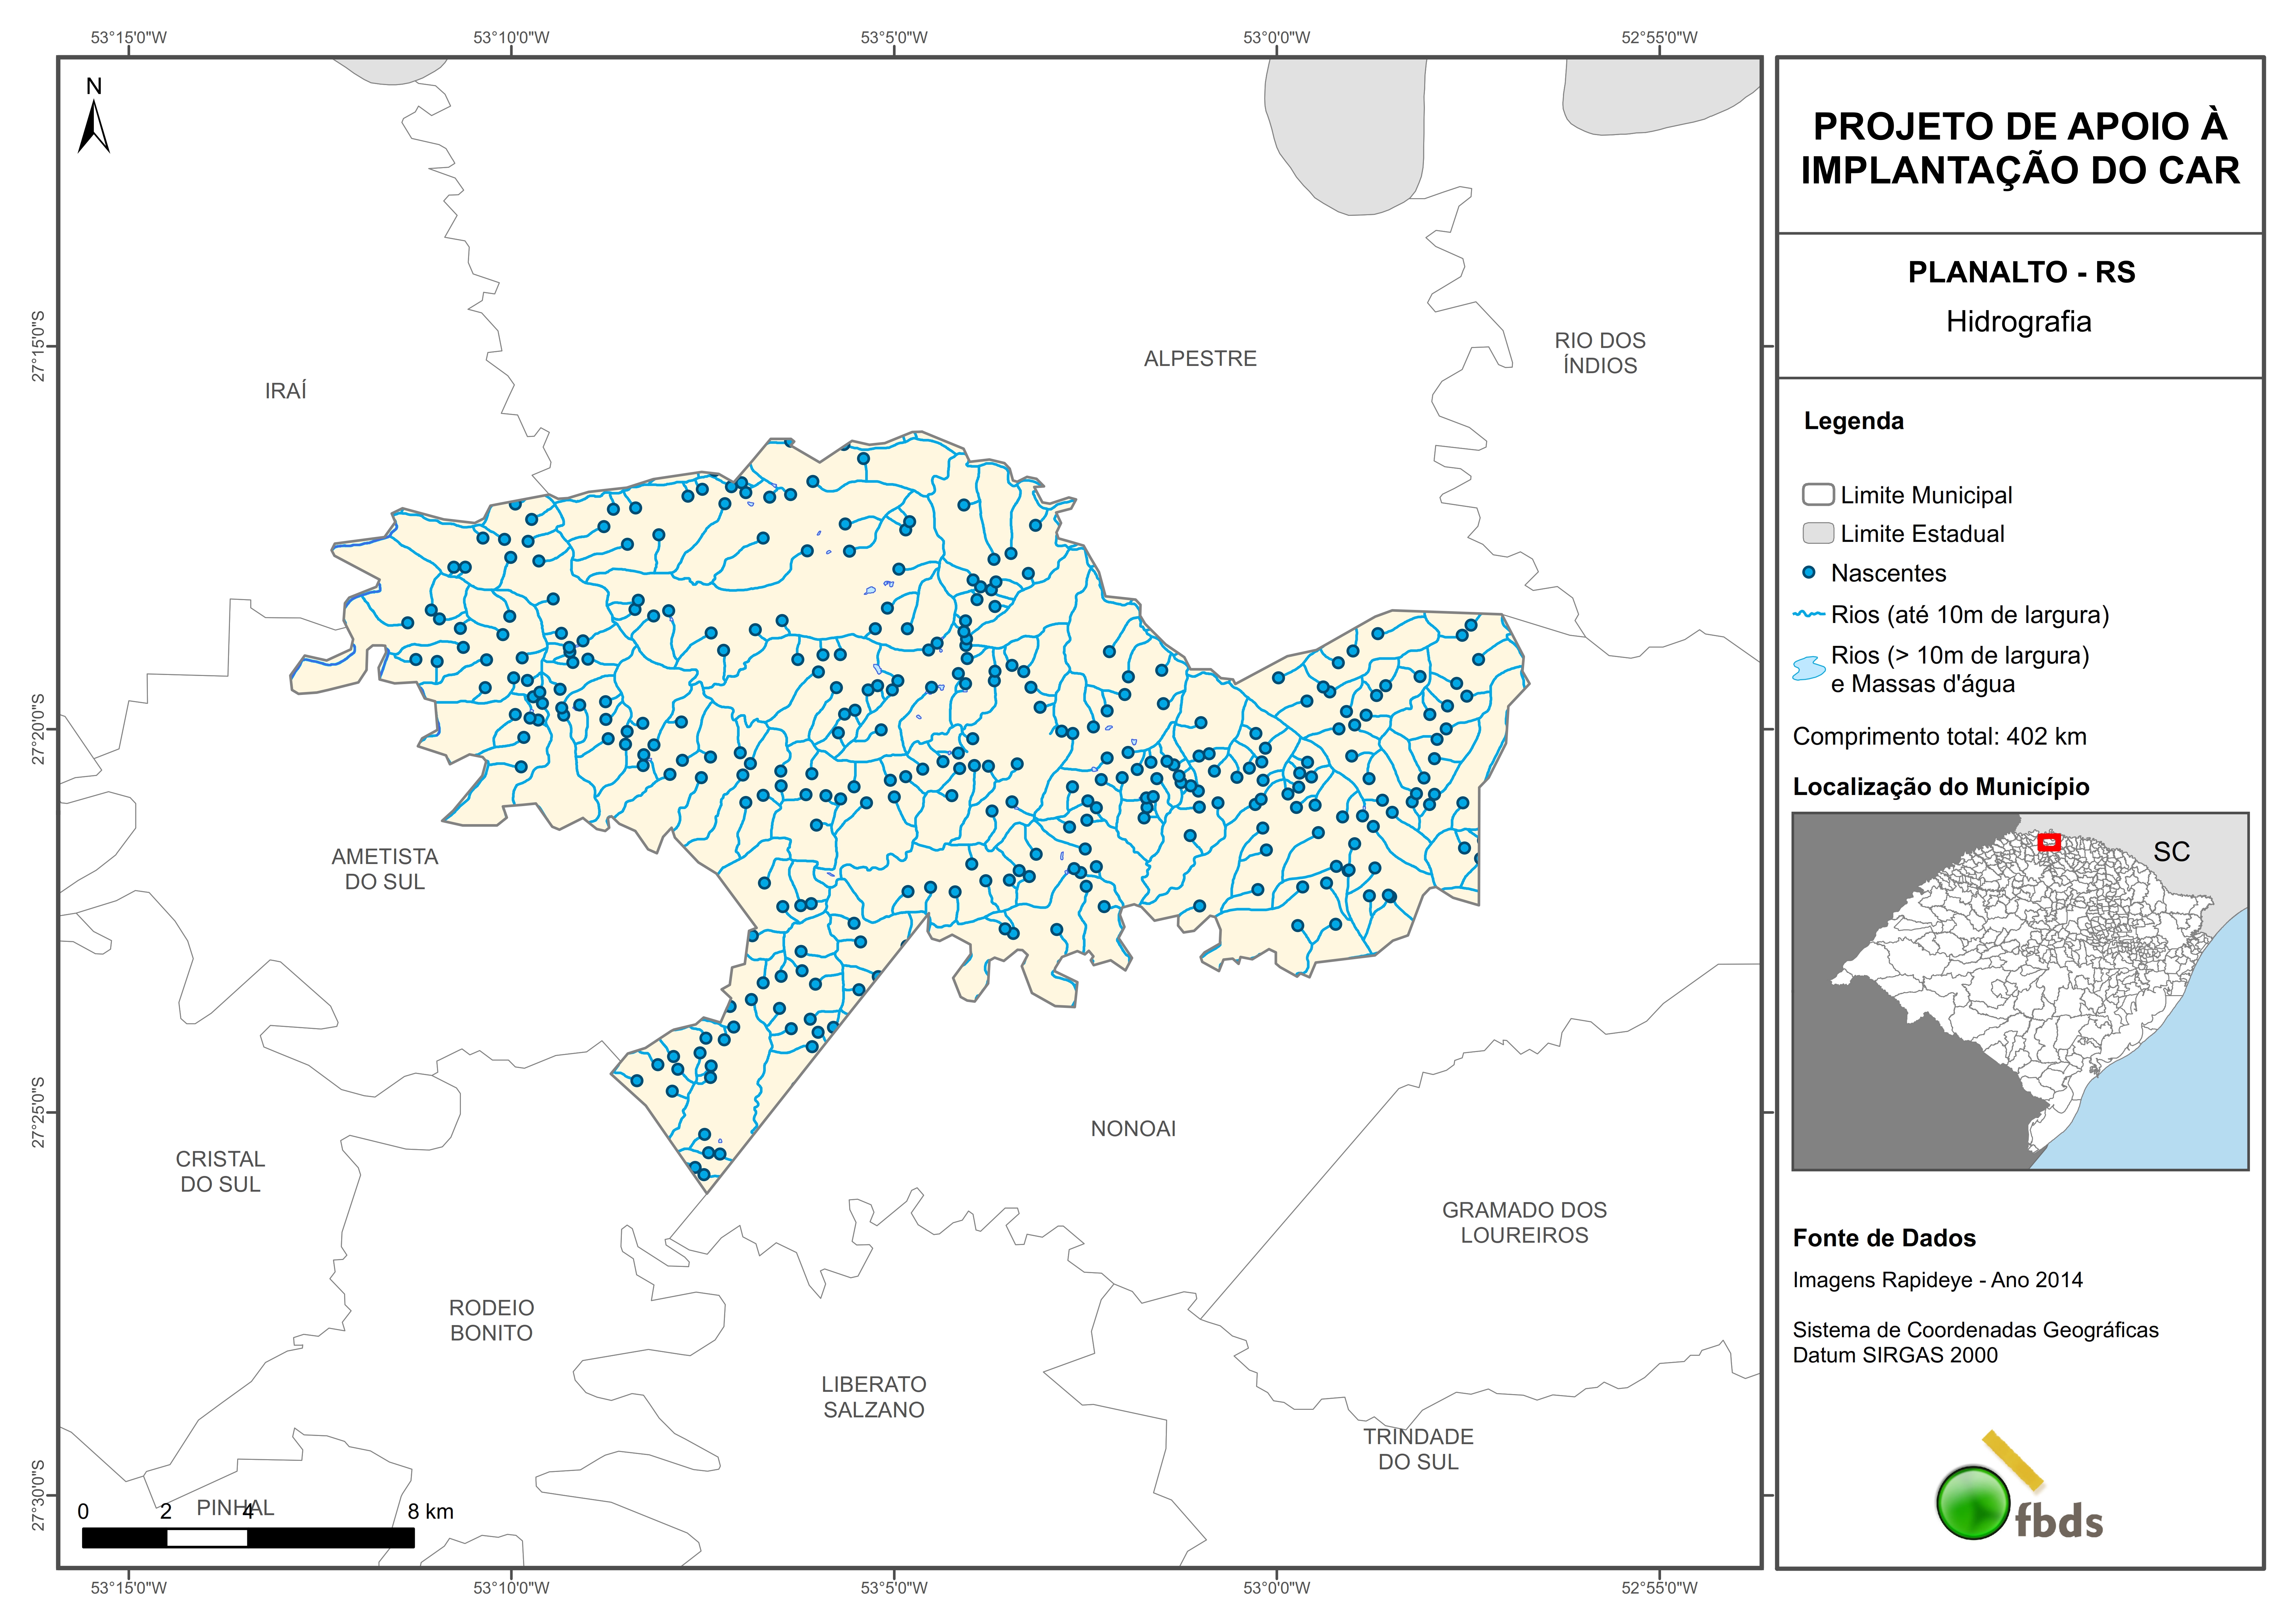The width and height of the screenshot is (2295, 1624).
Task: Click the red municipality marker on inset map
Action: (x=2049, y=842)
